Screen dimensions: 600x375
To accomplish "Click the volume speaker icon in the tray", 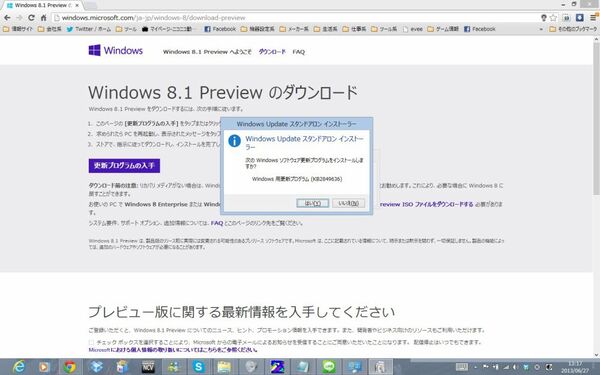I will [x=516, y=367].
